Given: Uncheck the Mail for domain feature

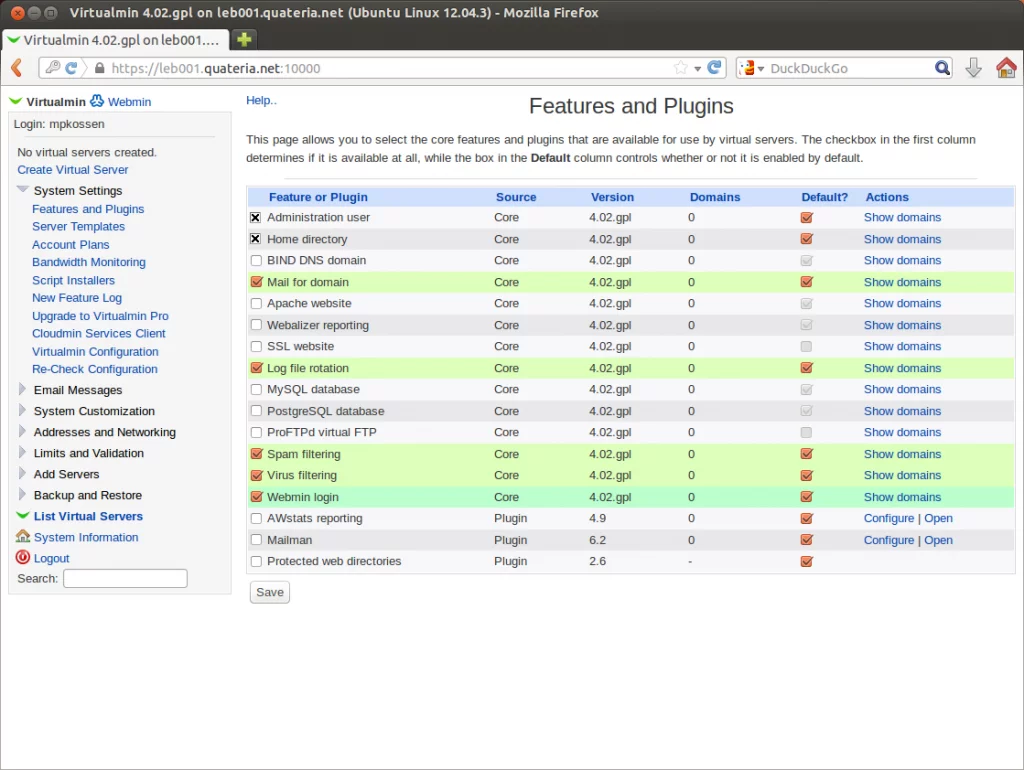Looking at the screenshot, I should 256,282.
